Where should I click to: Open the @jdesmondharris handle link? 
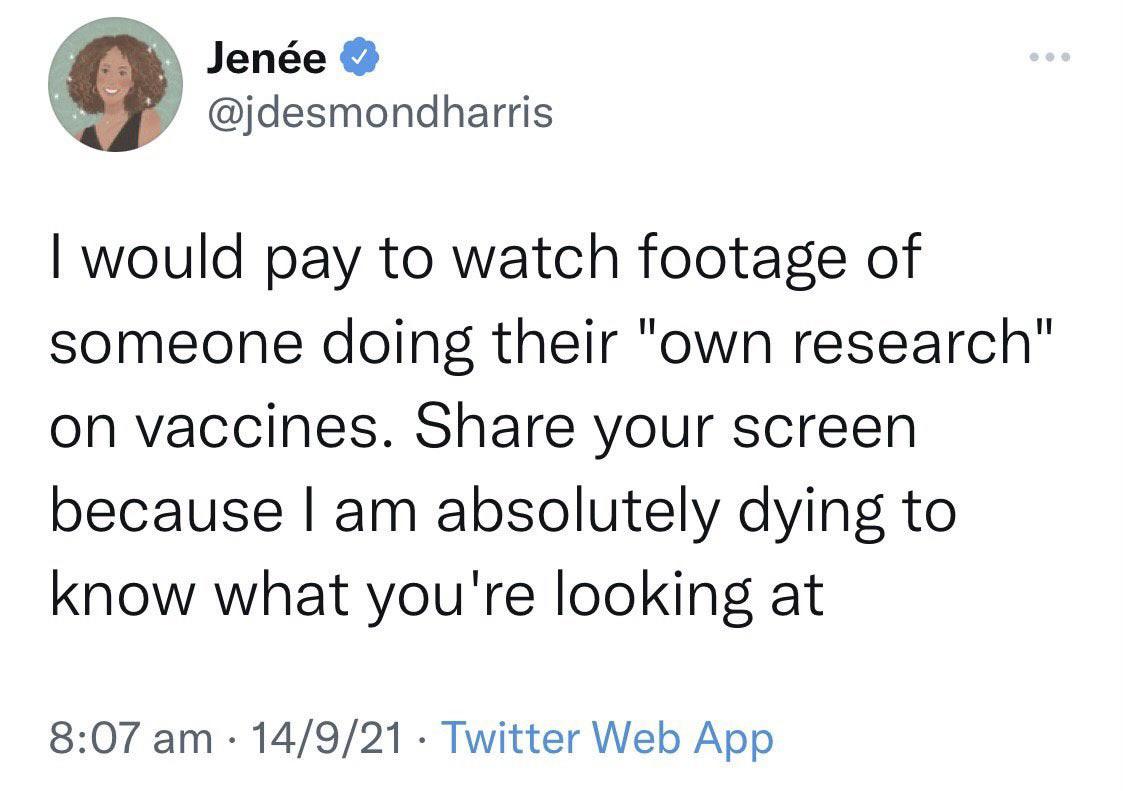[x=379, y=113]
